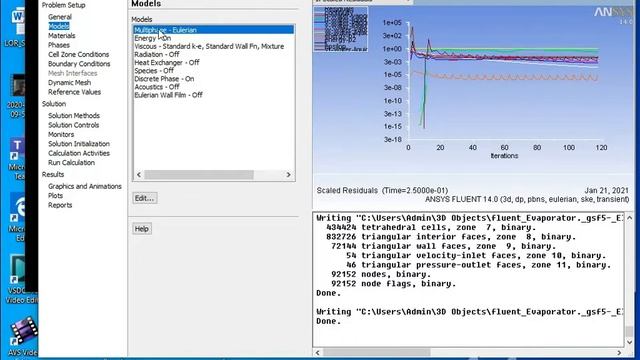Click the Models list horizontal scrollbar thumb
Viewport: 640px width, 360px height.
pyautogui.click(x=199, y=175)
